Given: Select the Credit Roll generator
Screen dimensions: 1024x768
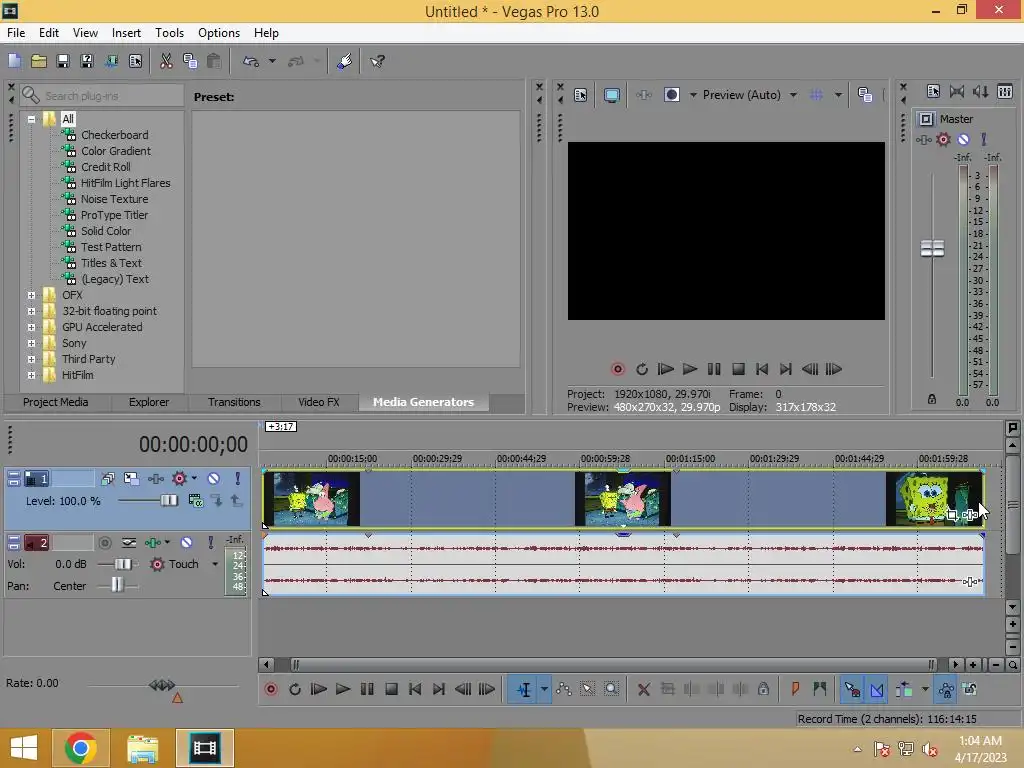Looking at the screenshot, I should [x=106, y=167].
